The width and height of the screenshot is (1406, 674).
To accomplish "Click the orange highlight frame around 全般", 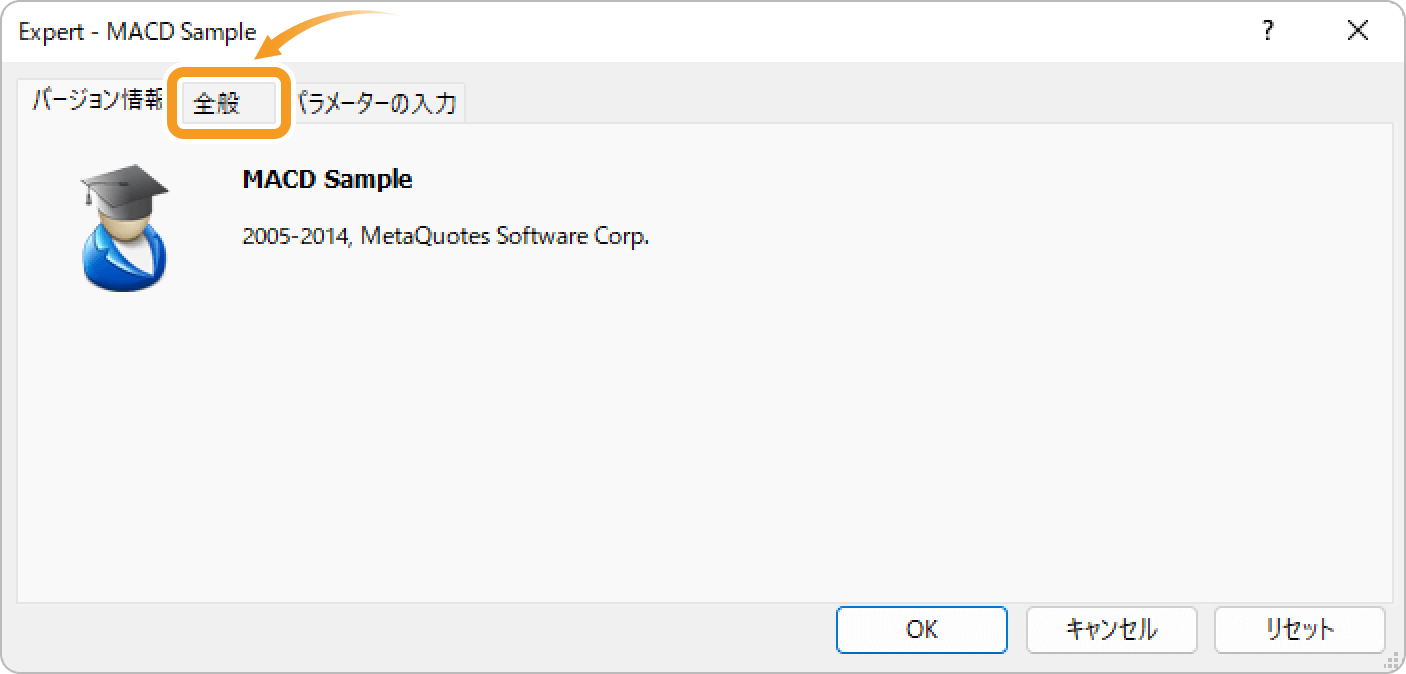I will click(229, 103).
